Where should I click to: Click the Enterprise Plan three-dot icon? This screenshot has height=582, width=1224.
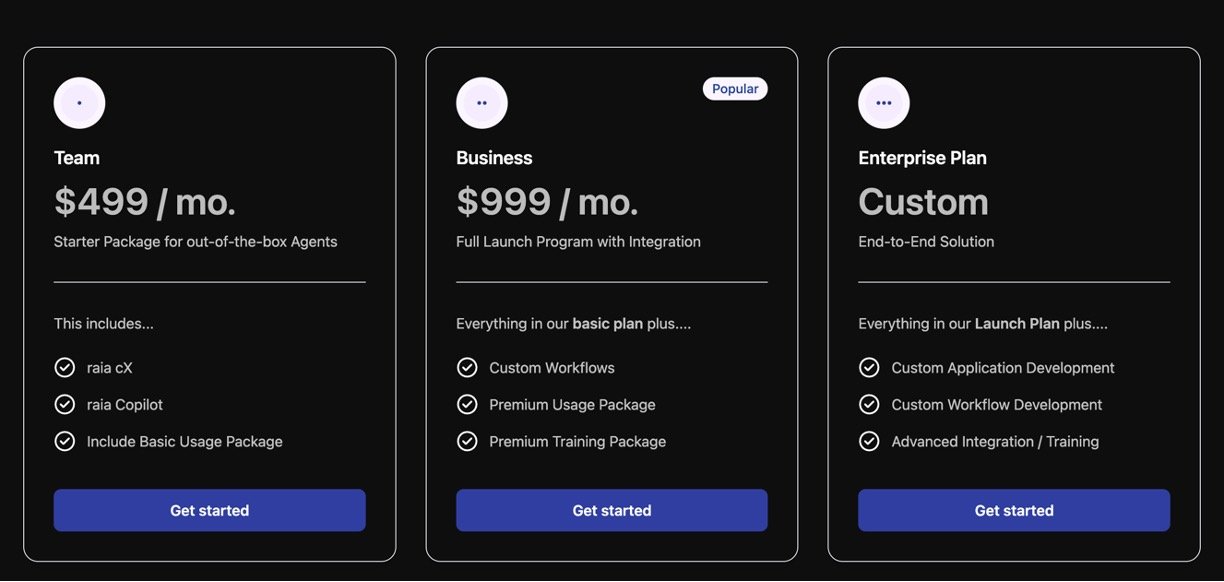tap(884, 103)
